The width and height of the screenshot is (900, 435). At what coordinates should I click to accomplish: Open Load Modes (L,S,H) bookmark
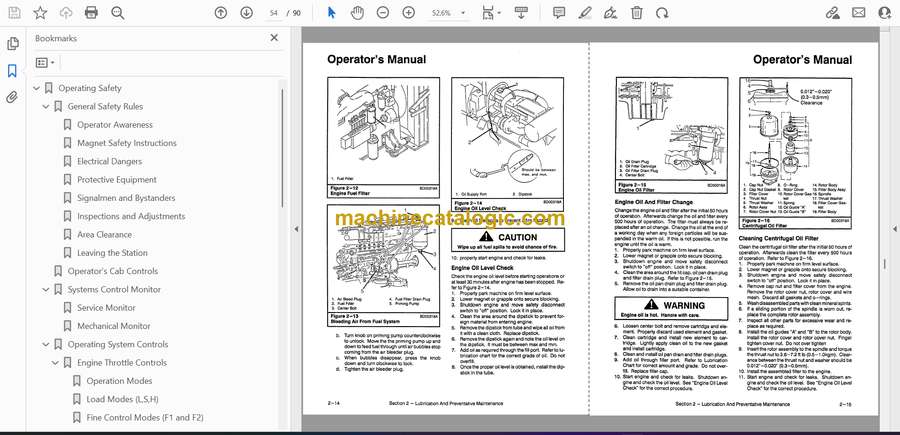(122, 399)
